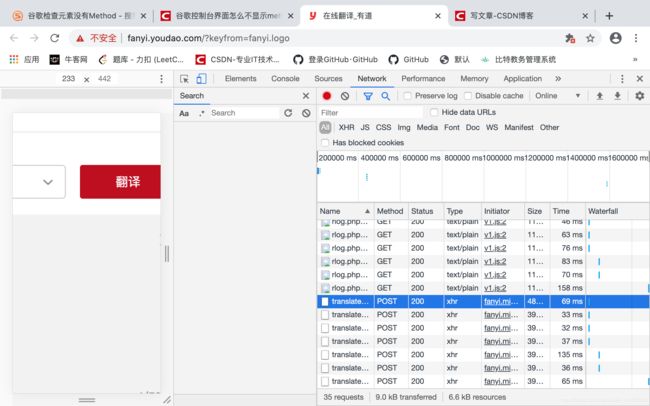Clear the network log icon
Screen dimensions: 650x406
pyautogui.click(x=345, y=96)
